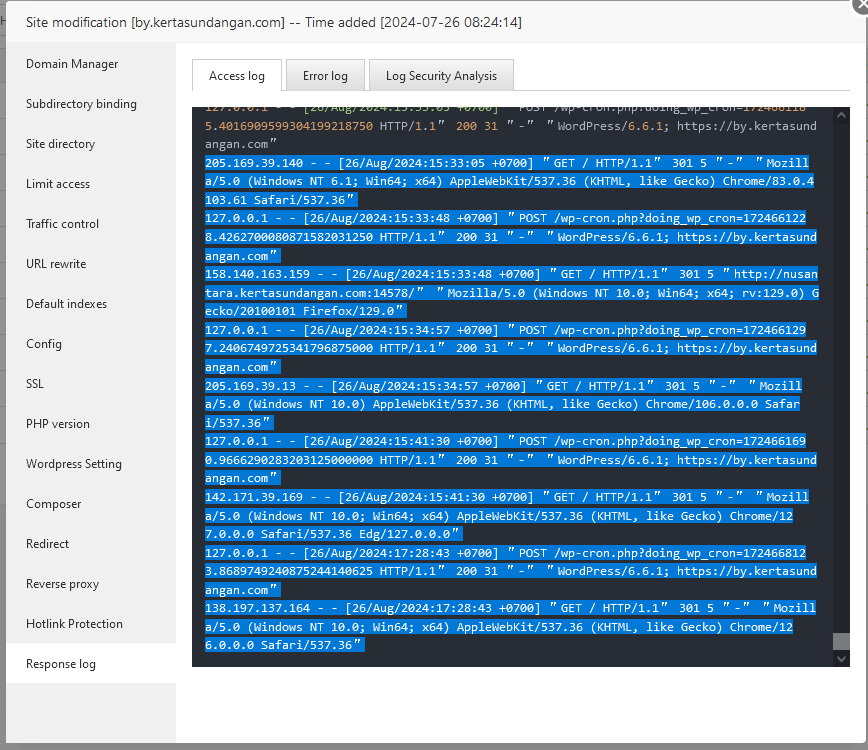Image resolution: width=868 pixels, height=750 pixels.
Task: Open the Log Security Analysis tab
Action: [441, 75]
